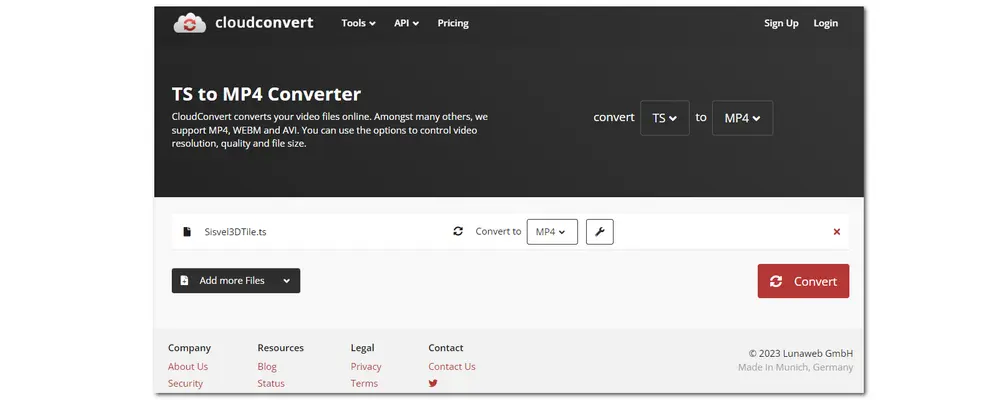Image resolution: width=1000 pixels, height=400 pixels.
Task: Click Sign Up in the header
Action: pyautogui.click(x=781, y=23)
